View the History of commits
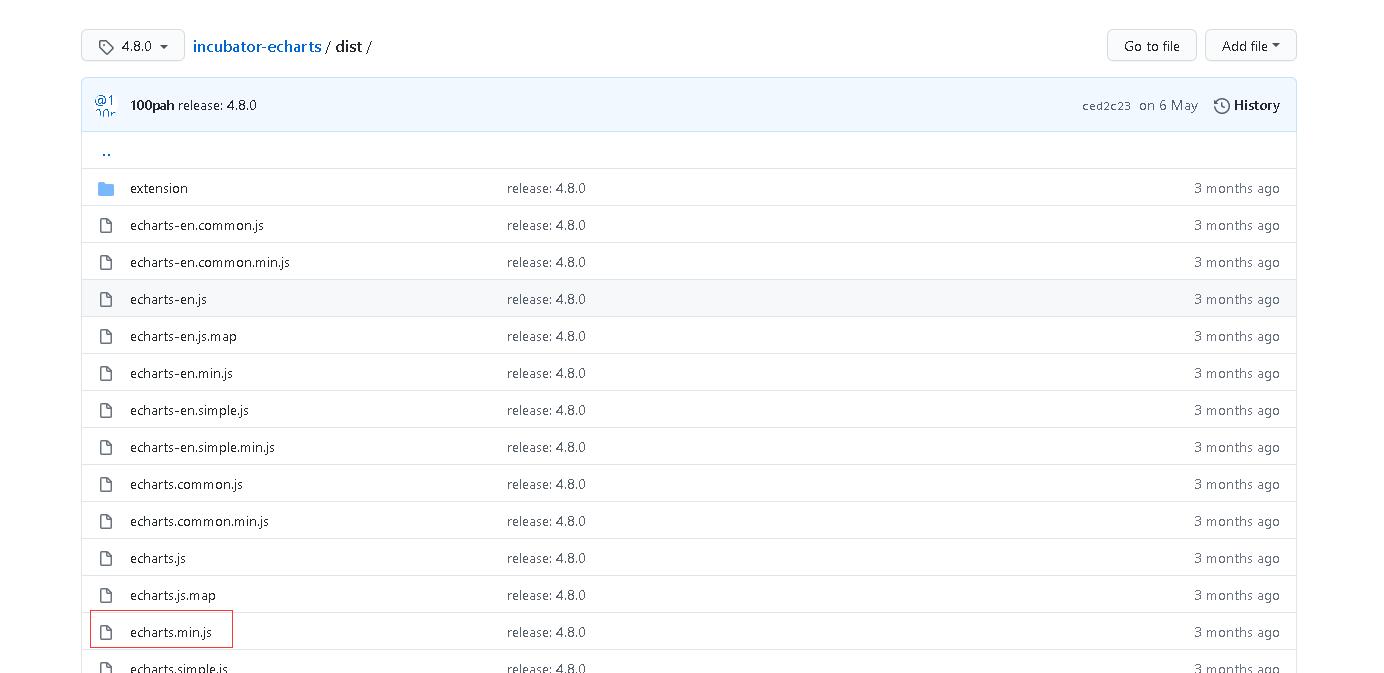 tap(1246, 105)
